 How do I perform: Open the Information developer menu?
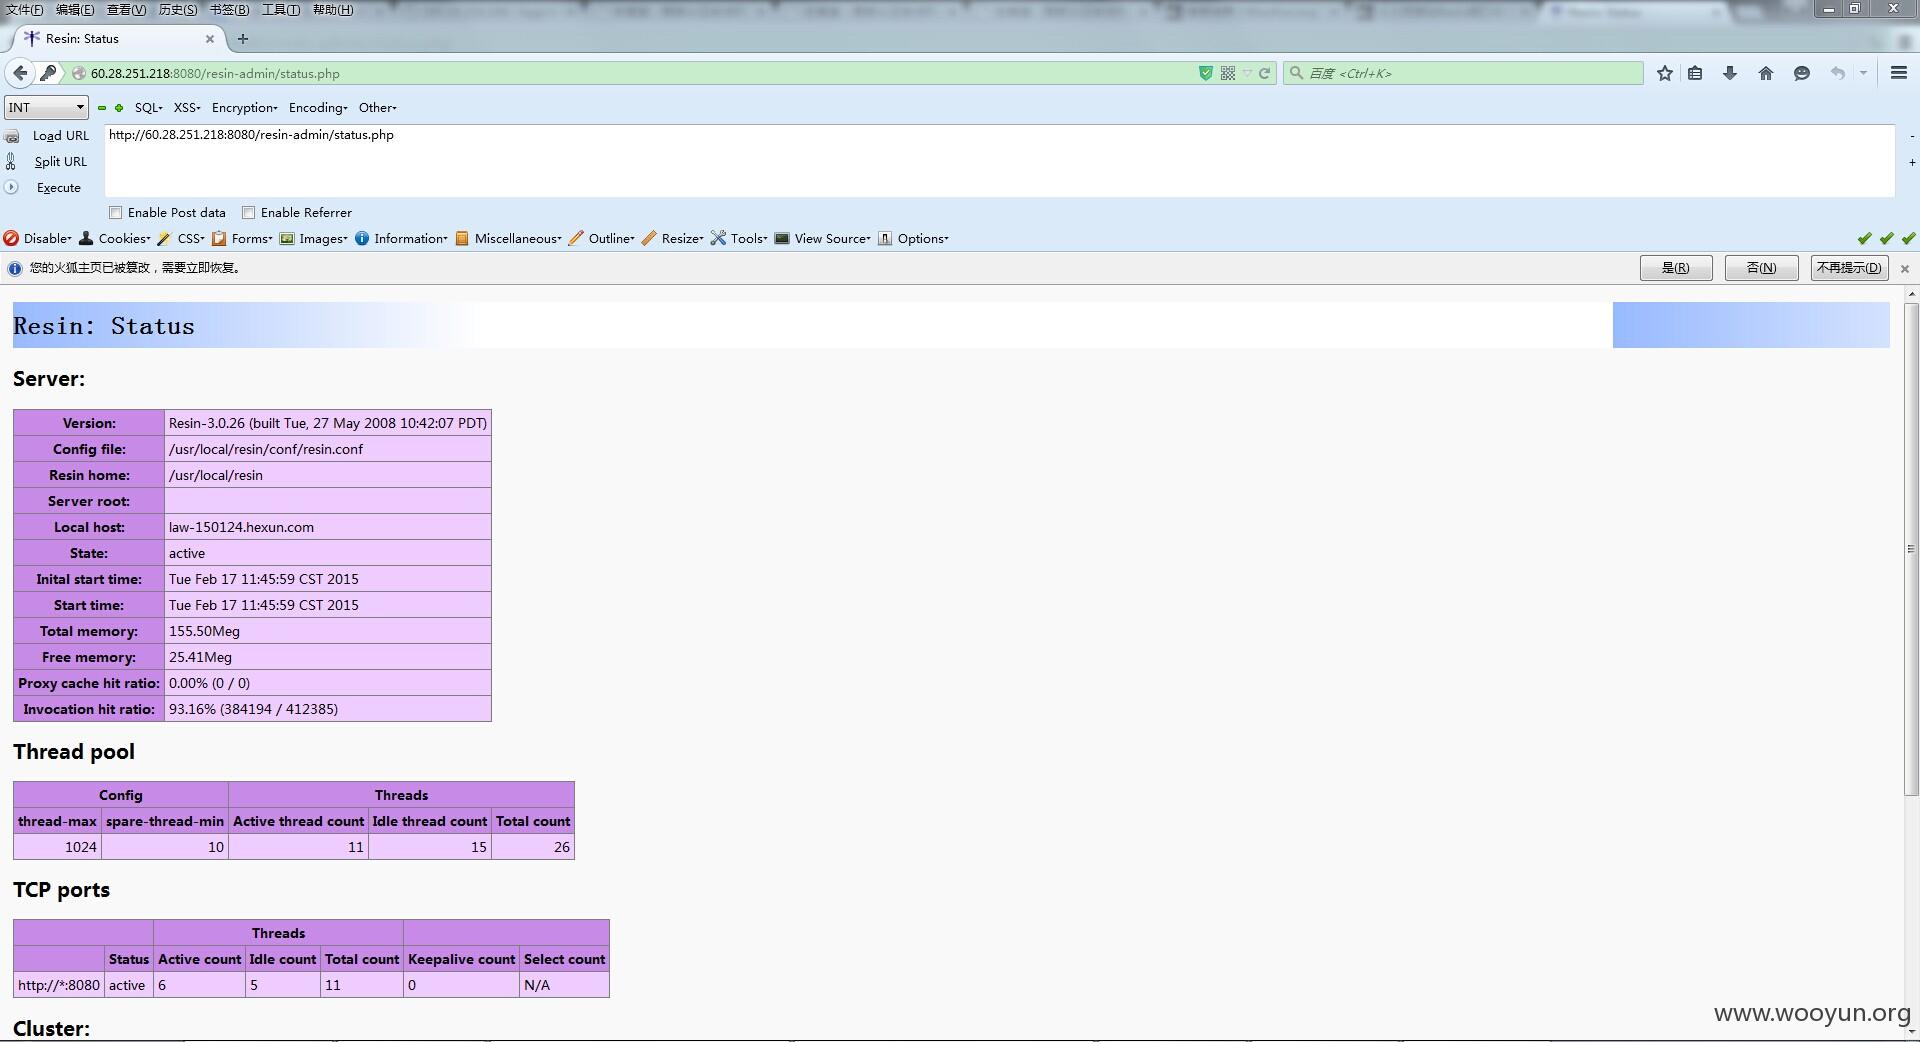[x=401, y=238]
